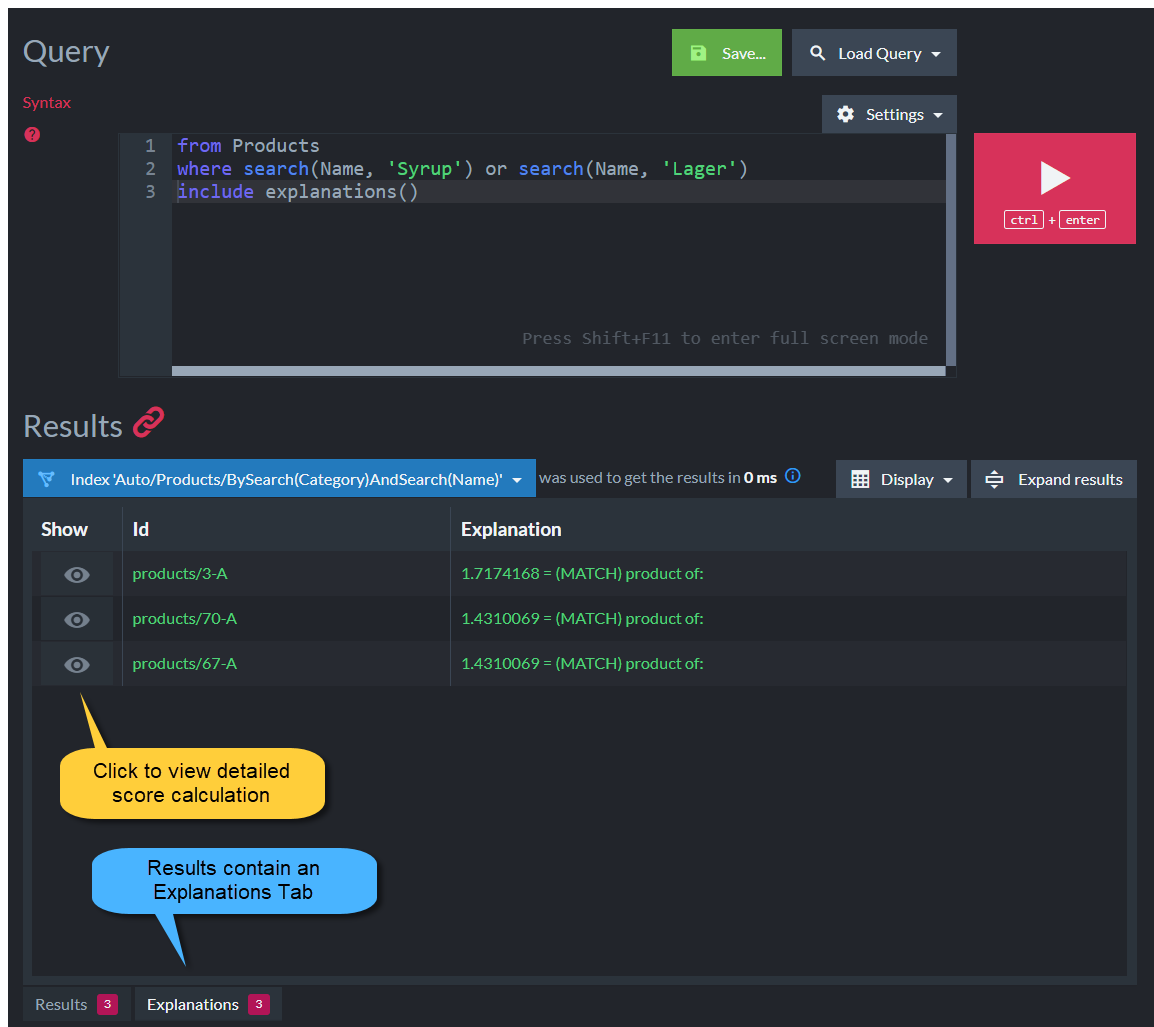Open products/3-A document link
Image resolution: width=1154 pixels, height=1027 pixels.
click(180, 574)
